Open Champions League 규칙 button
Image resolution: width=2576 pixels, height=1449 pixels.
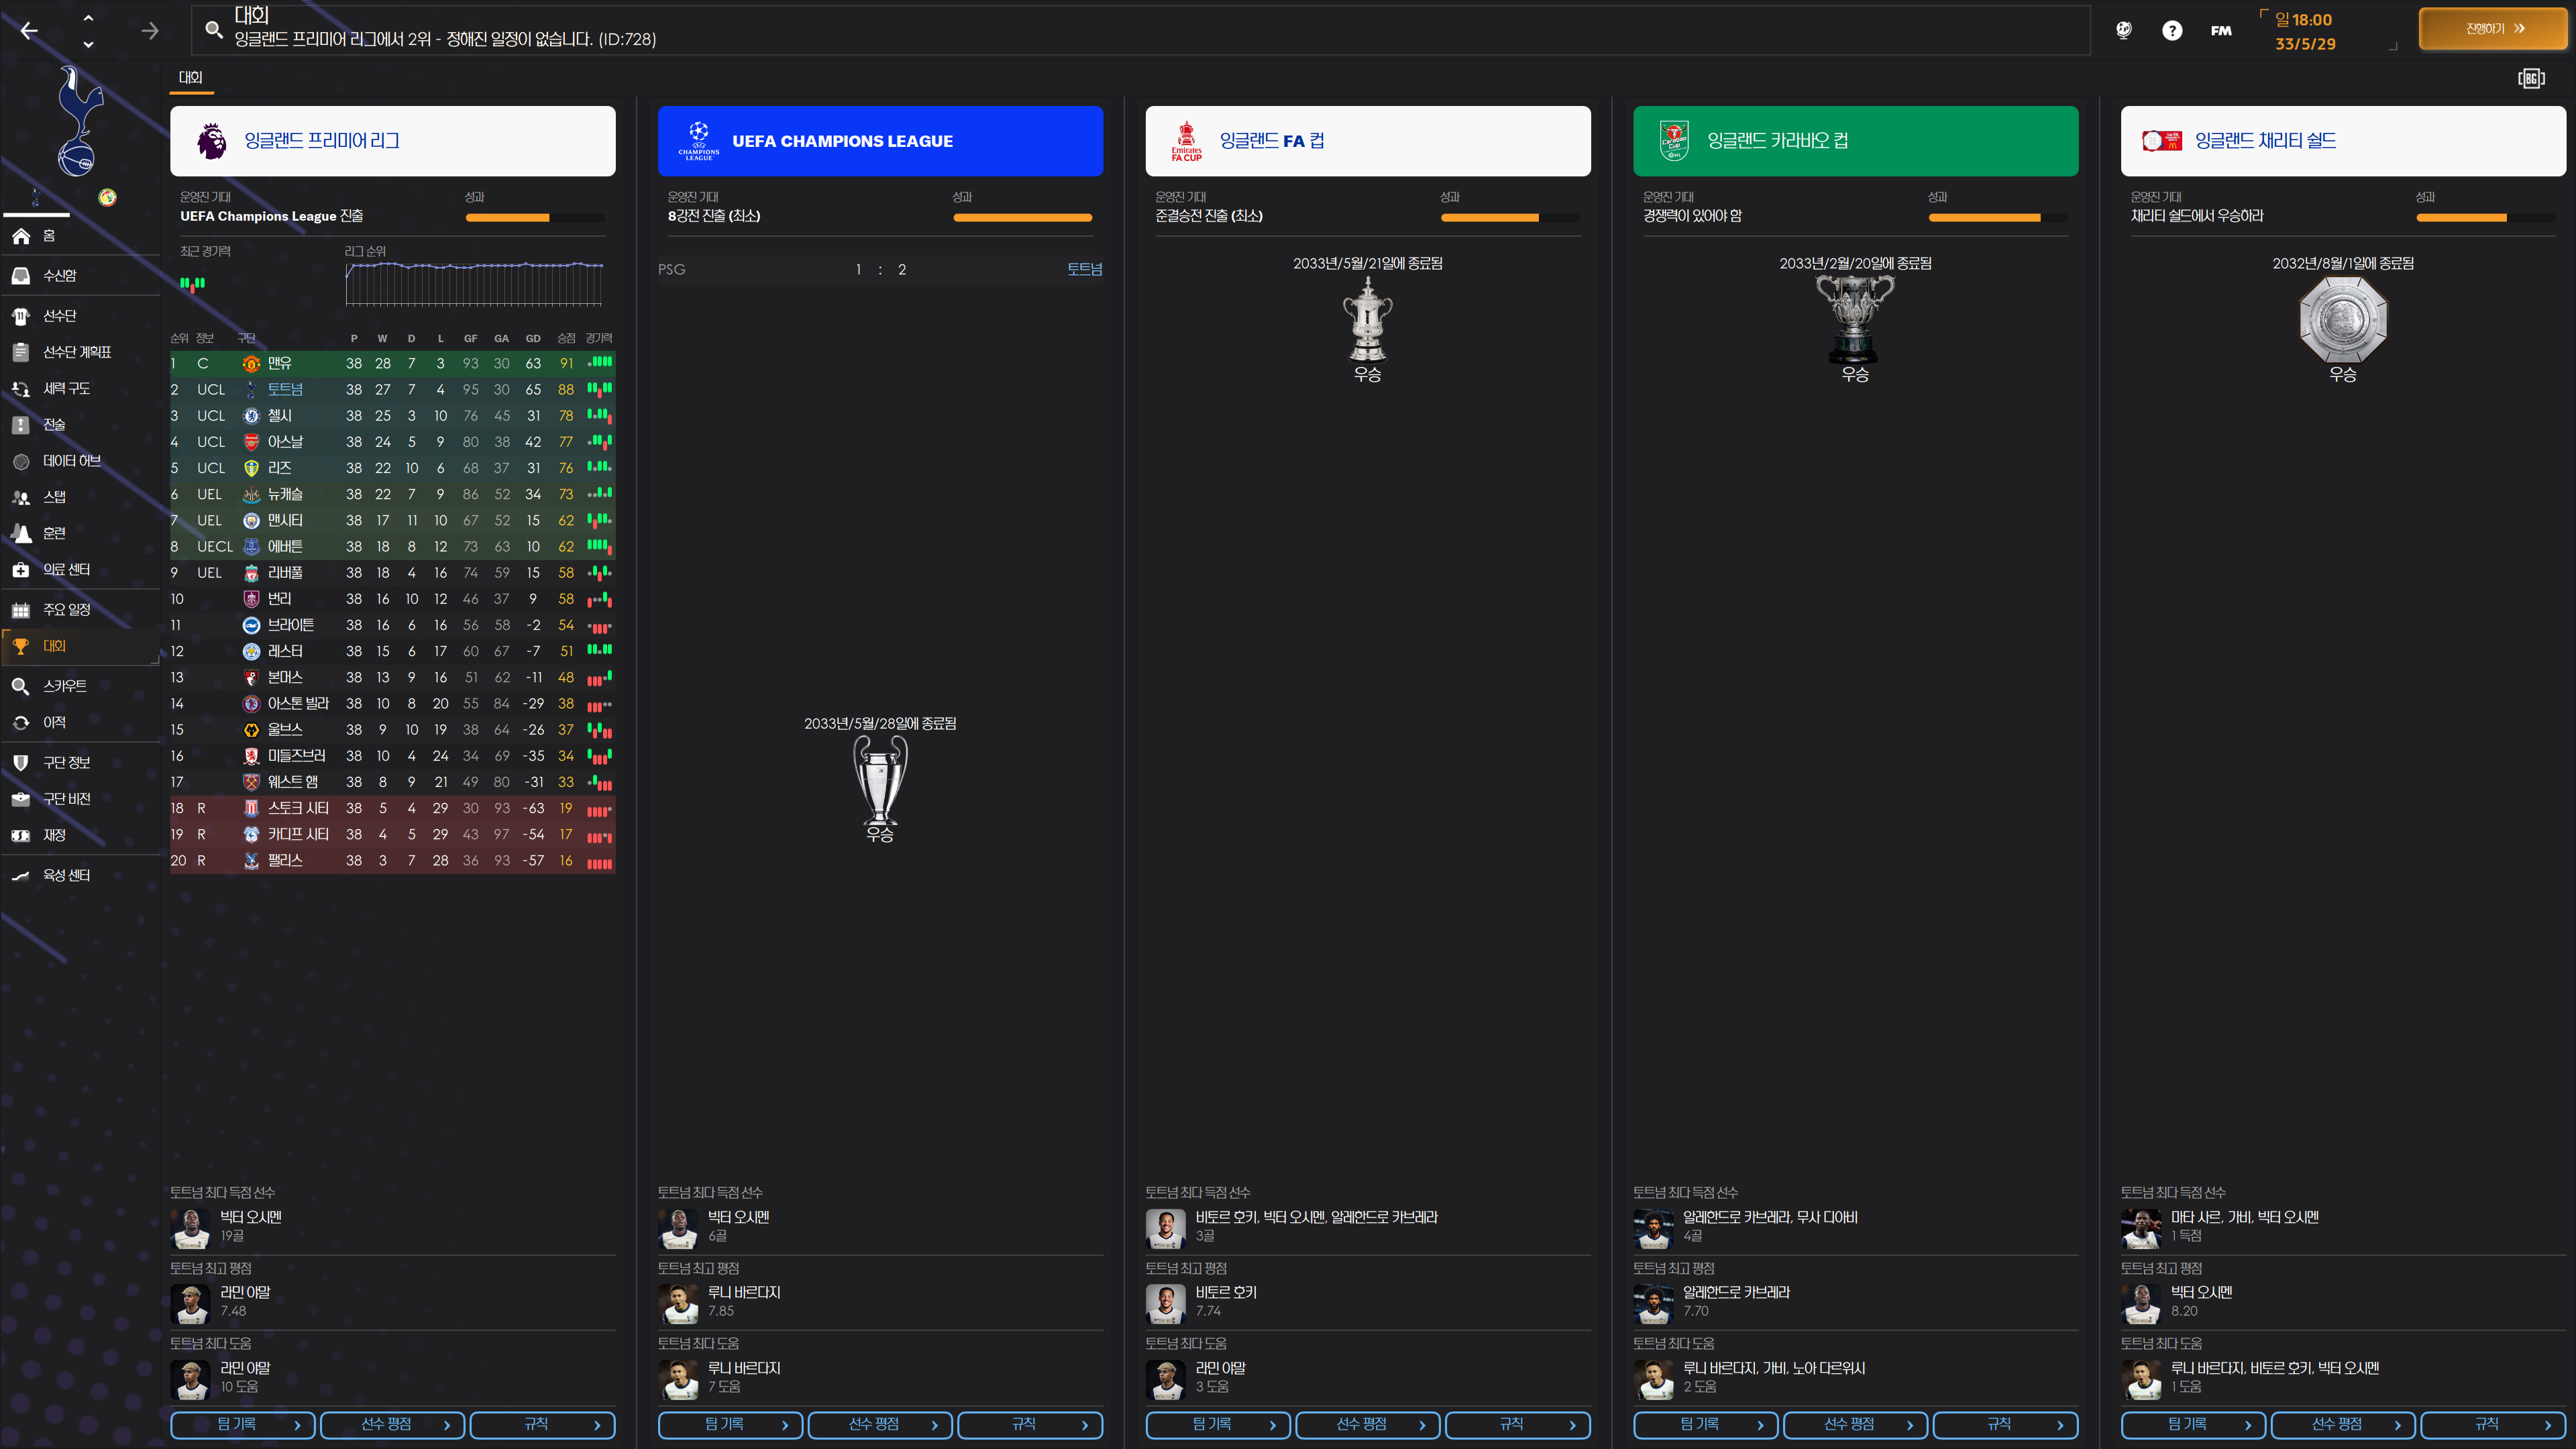[1029, 1424]
